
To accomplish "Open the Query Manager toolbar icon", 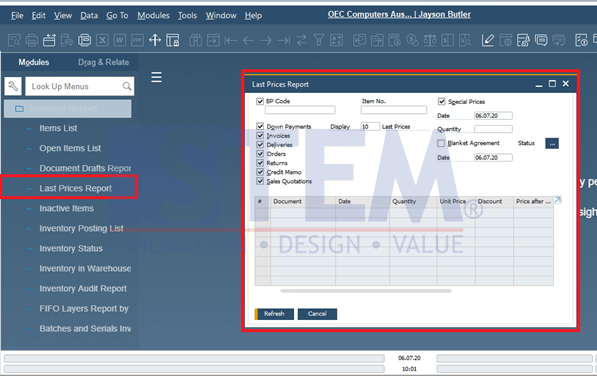I will pos(523,40).
